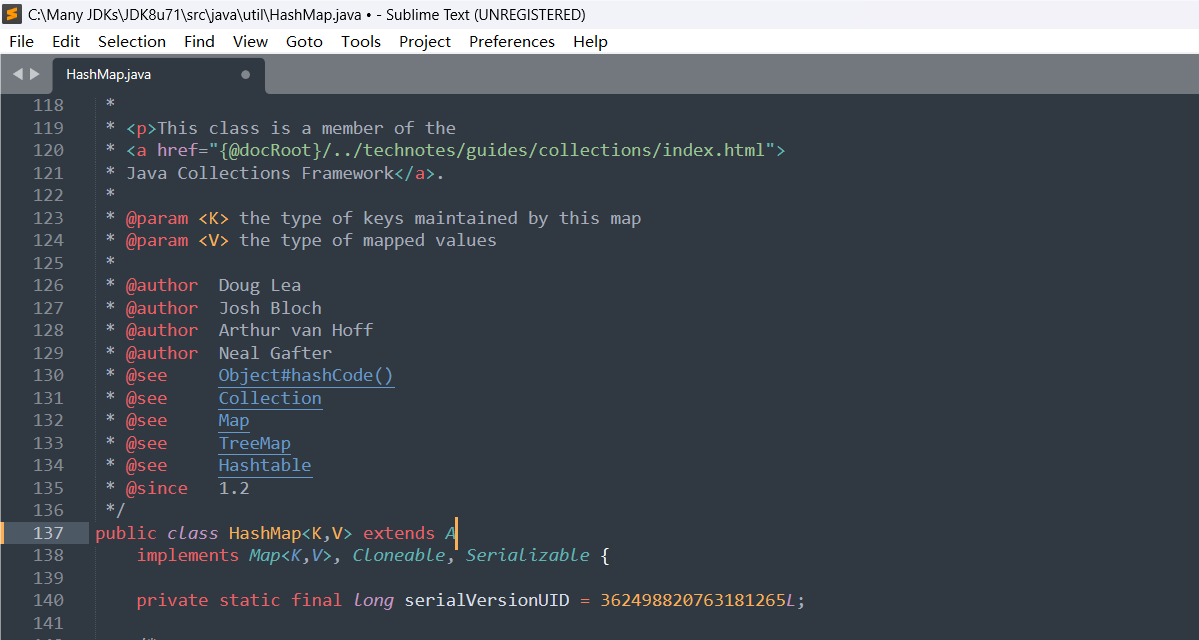
Task: Open the Find menu
Action: (199, 41)
